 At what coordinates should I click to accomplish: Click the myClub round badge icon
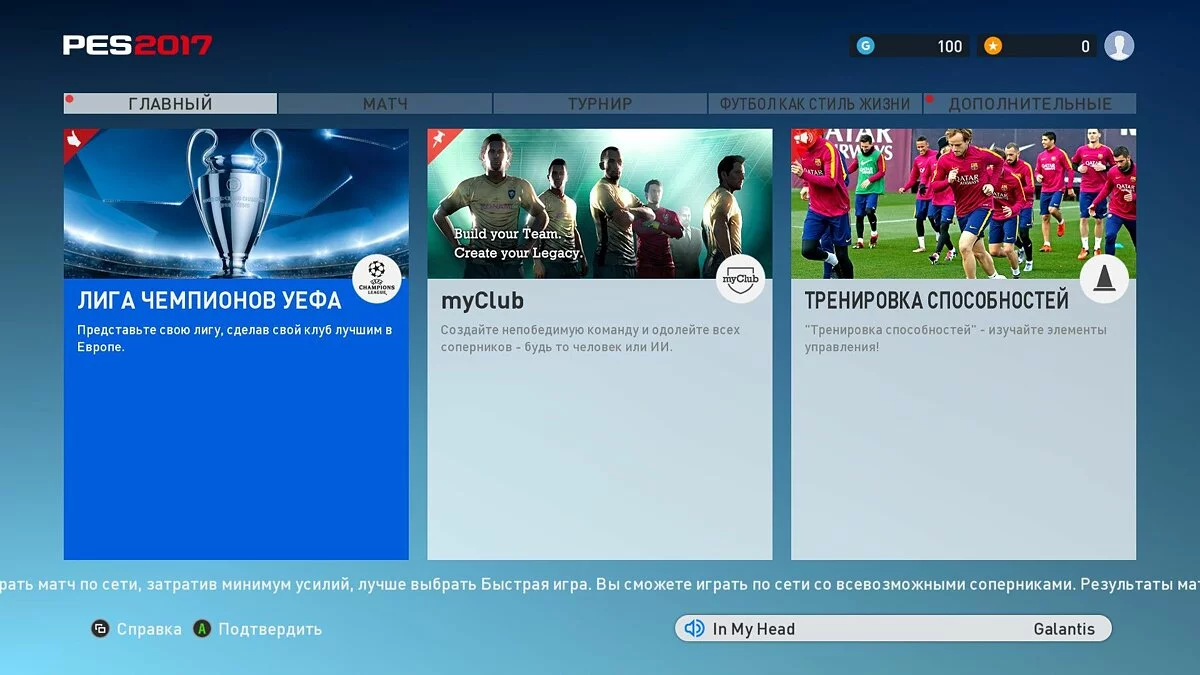(741, 279)
